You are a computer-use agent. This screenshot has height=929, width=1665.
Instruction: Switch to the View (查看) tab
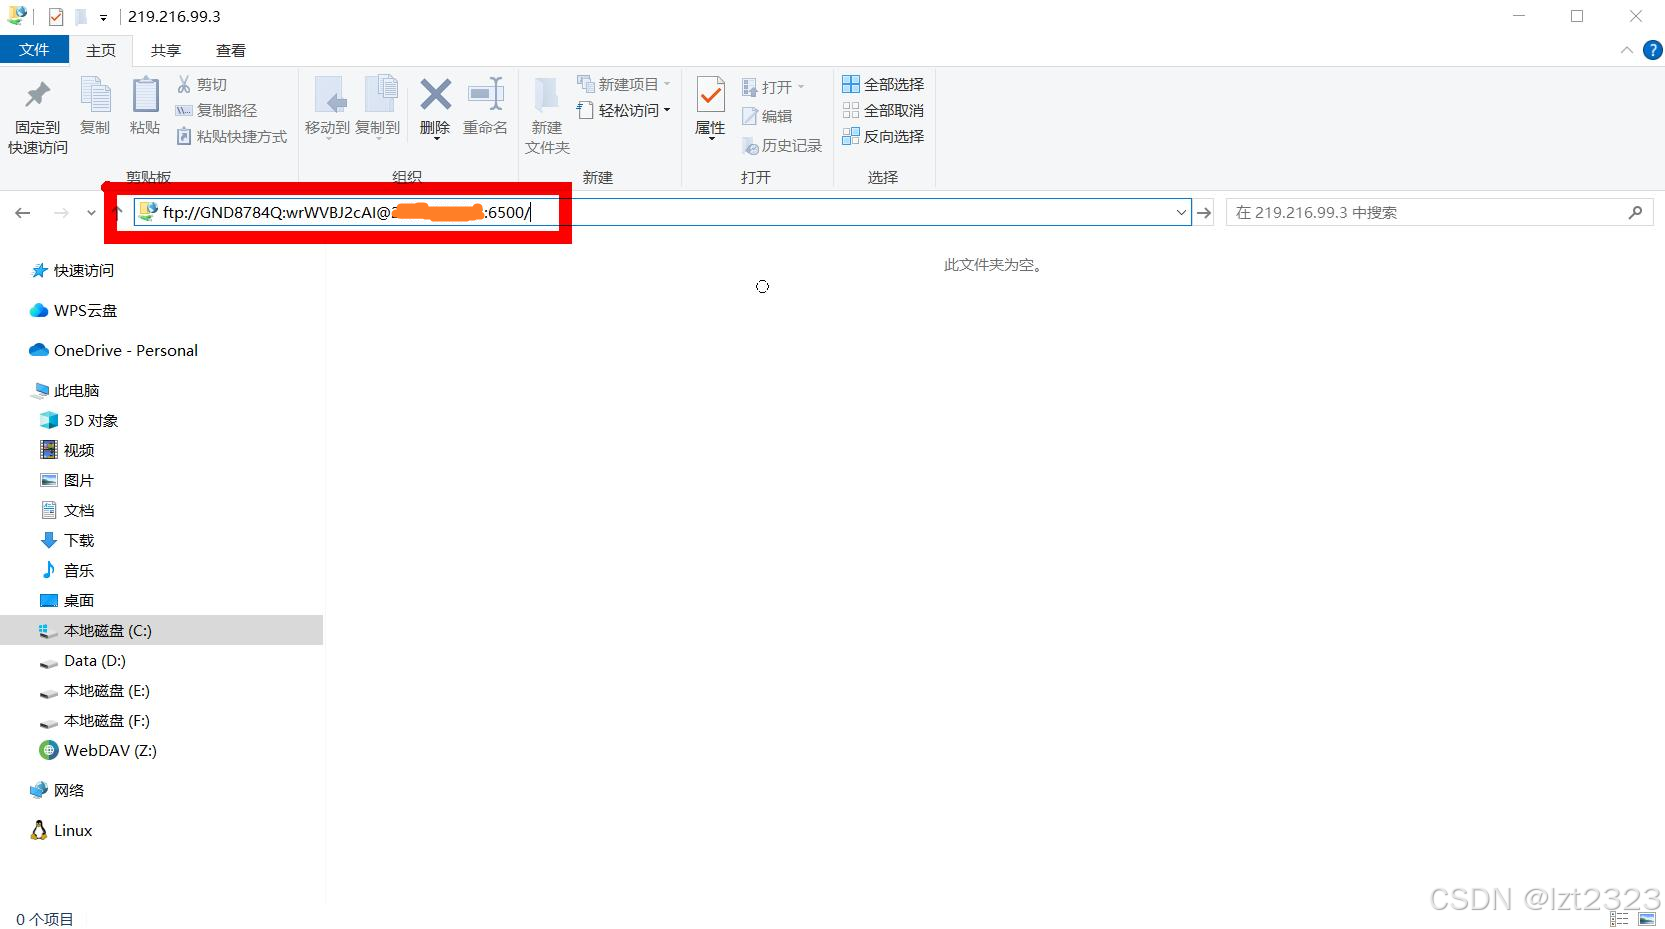[231, 50]
